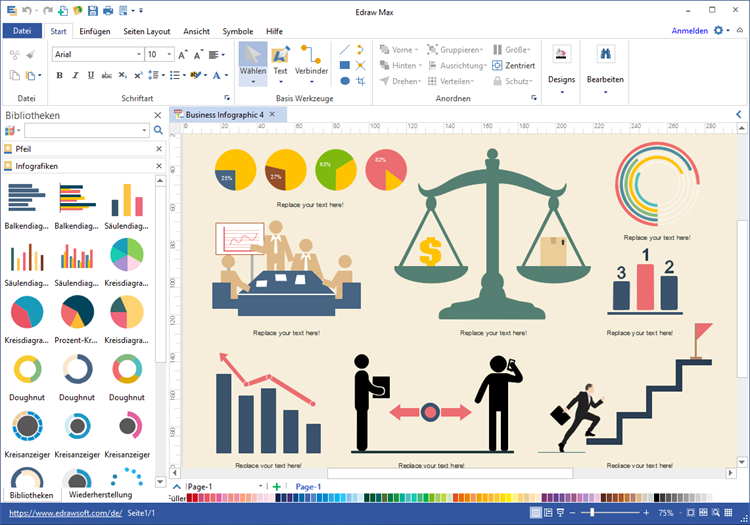750x525 pixels.
Task: Click the undo arrow icon
Action: click(x=27, y=10)
